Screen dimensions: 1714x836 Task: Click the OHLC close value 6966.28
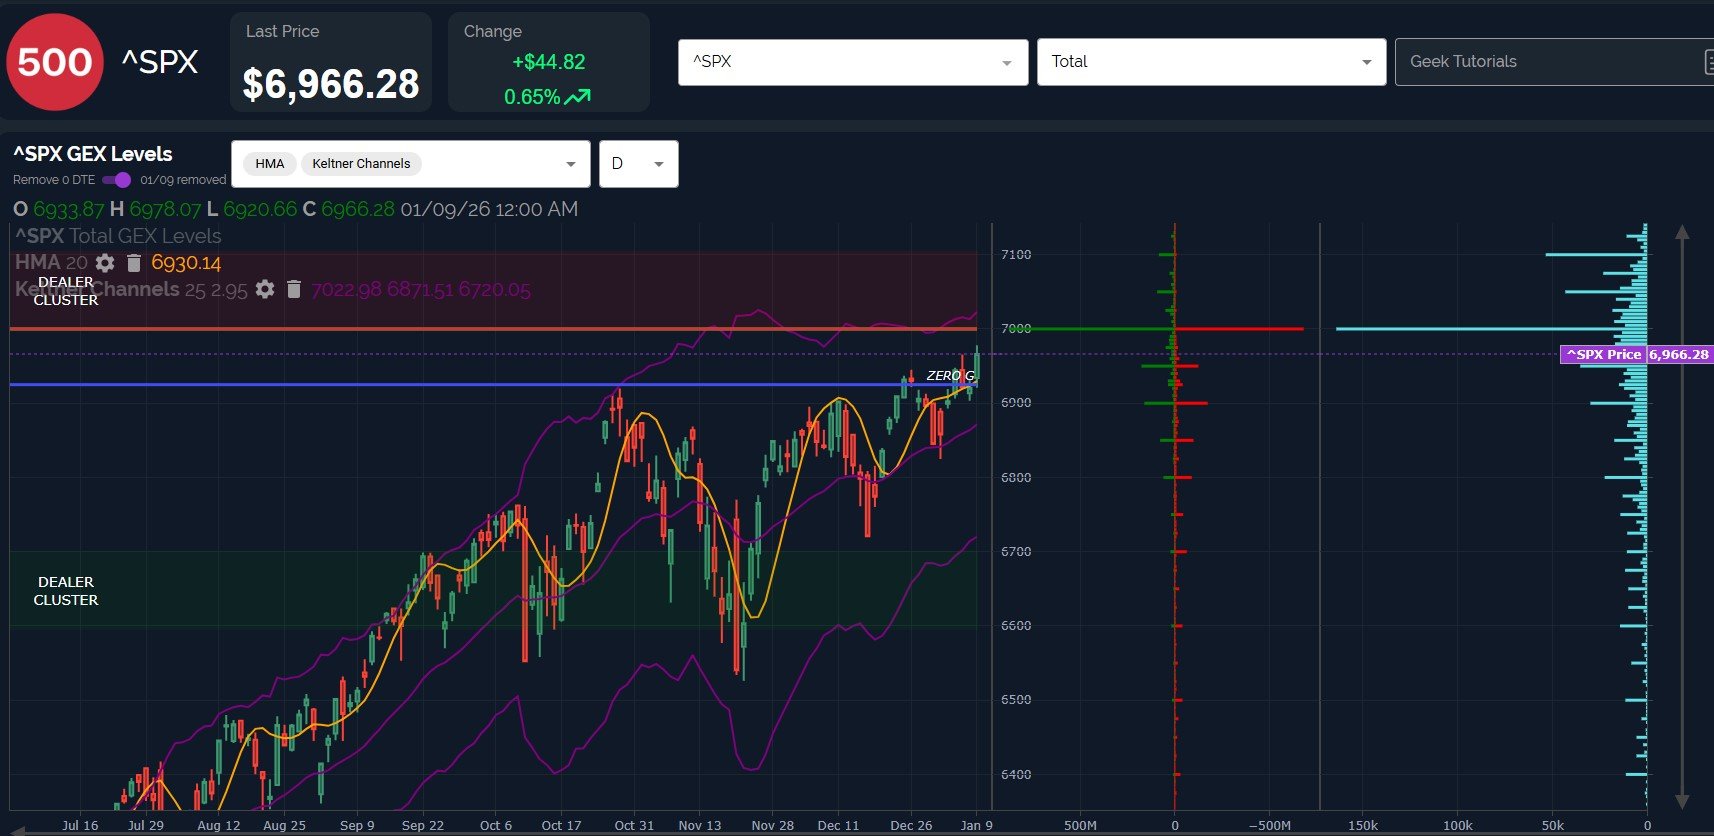tap(358, 209)
